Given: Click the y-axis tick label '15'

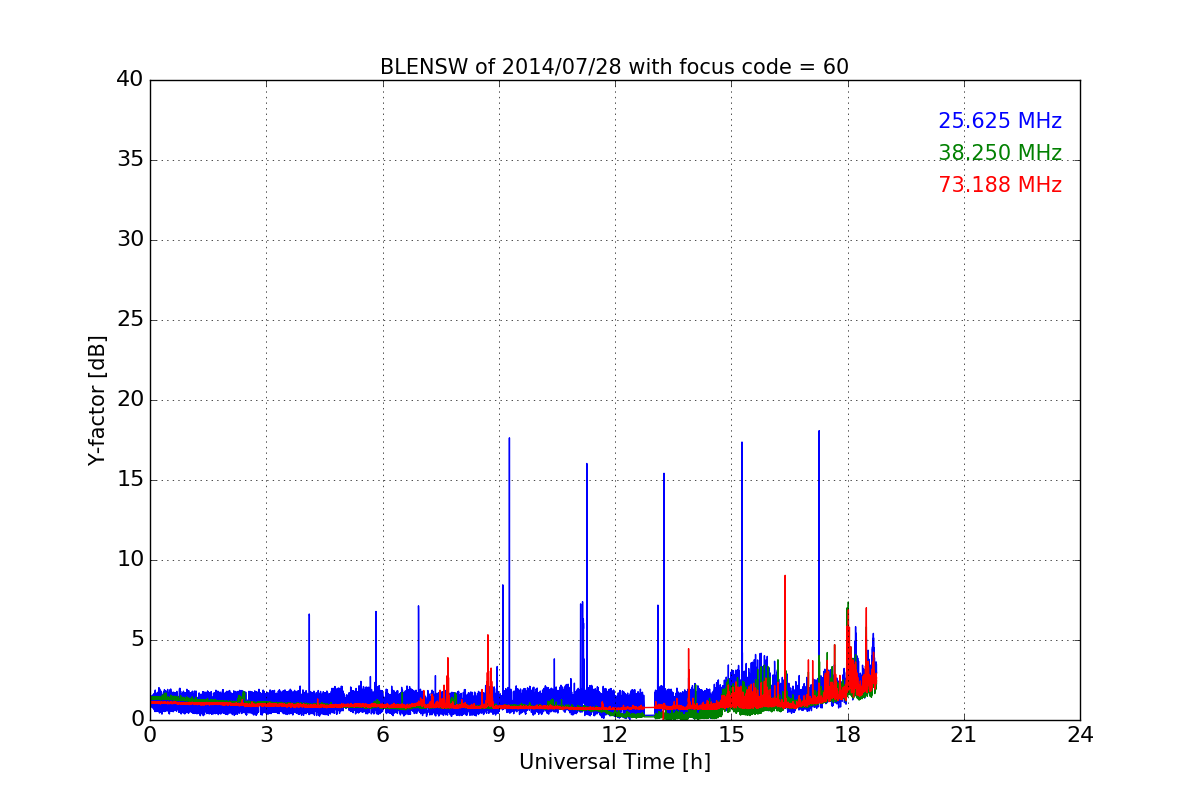Looking at the screenshot, I should point(130,480).
